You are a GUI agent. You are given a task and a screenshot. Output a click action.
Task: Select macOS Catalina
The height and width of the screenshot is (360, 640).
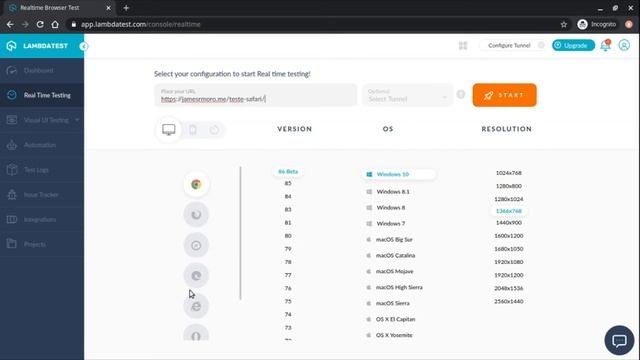(x=391, y=255)
